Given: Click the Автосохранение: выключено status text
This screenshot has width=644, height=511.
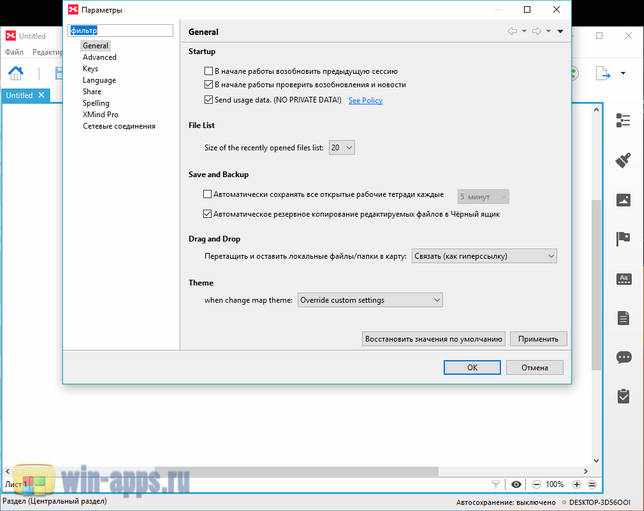Looking at the screenshot, I should point(506,502).
